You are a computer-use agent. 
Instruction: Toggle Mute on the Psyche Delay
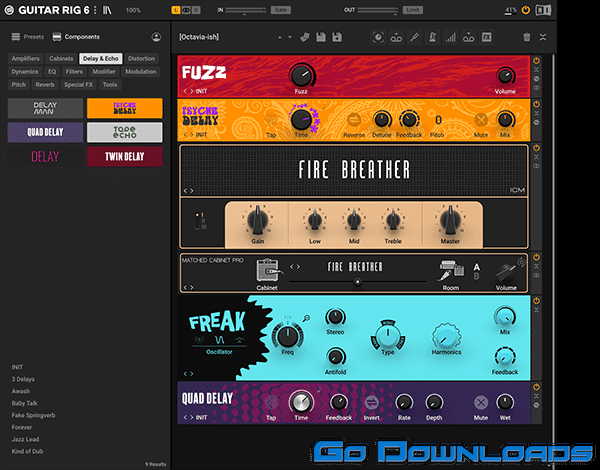click(x=479, y=121)
